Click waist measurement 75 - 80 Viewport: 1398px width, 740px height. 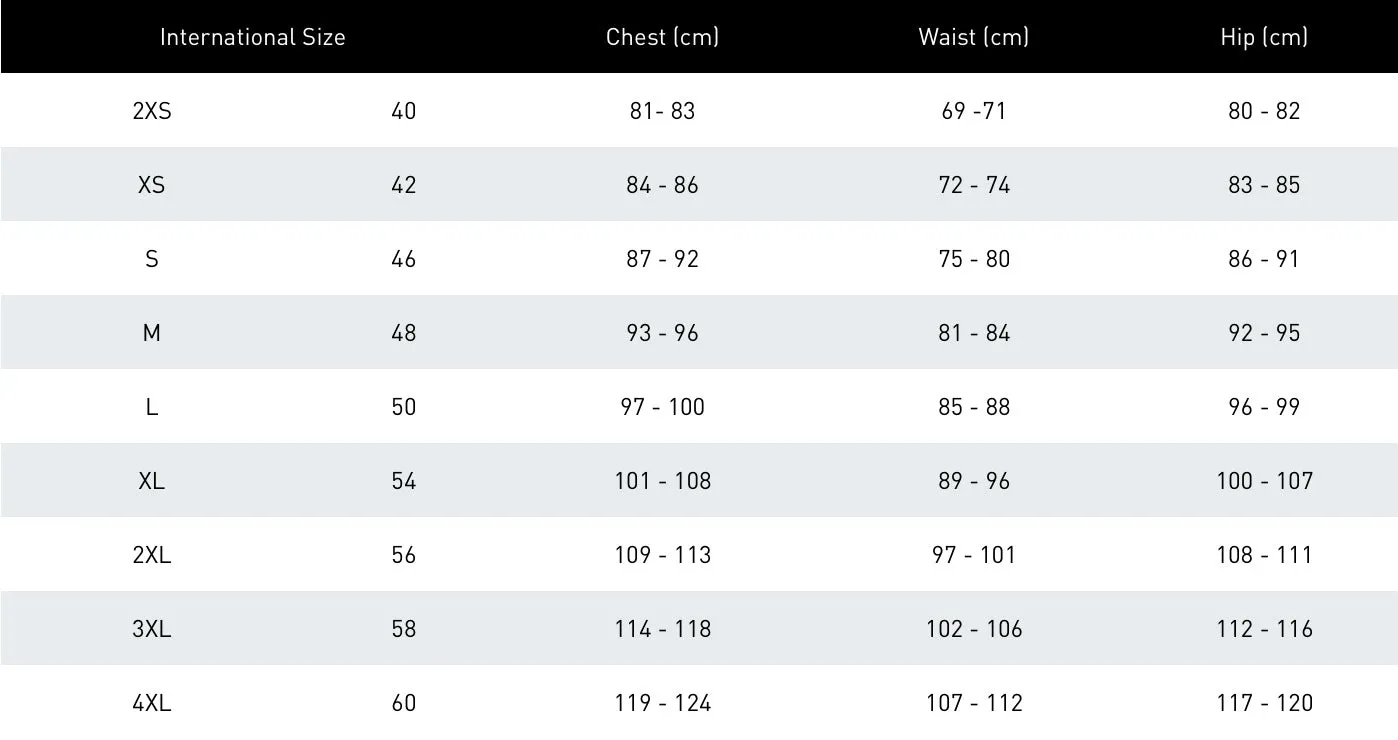[x=974, y=259]
